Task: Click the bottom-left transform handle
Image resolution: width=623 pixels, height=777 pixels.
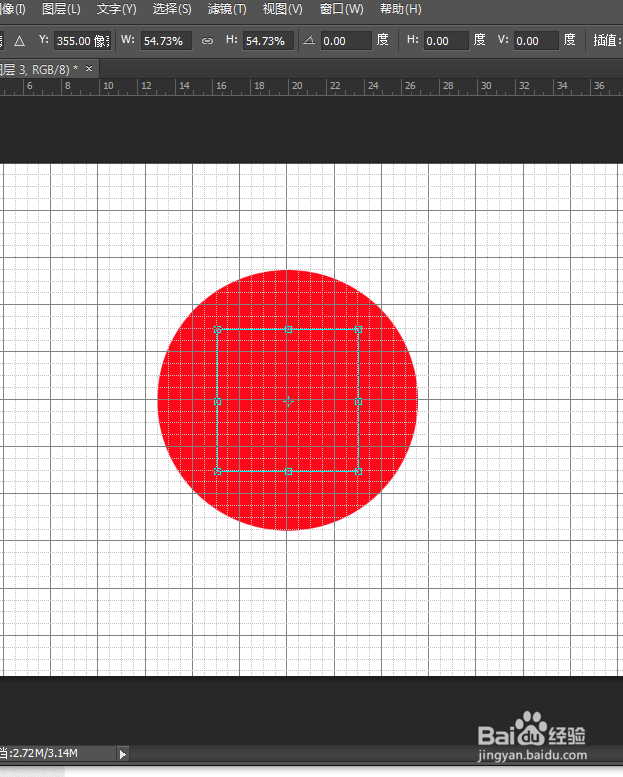Action: pyautogui.click(x=217, y=472)
